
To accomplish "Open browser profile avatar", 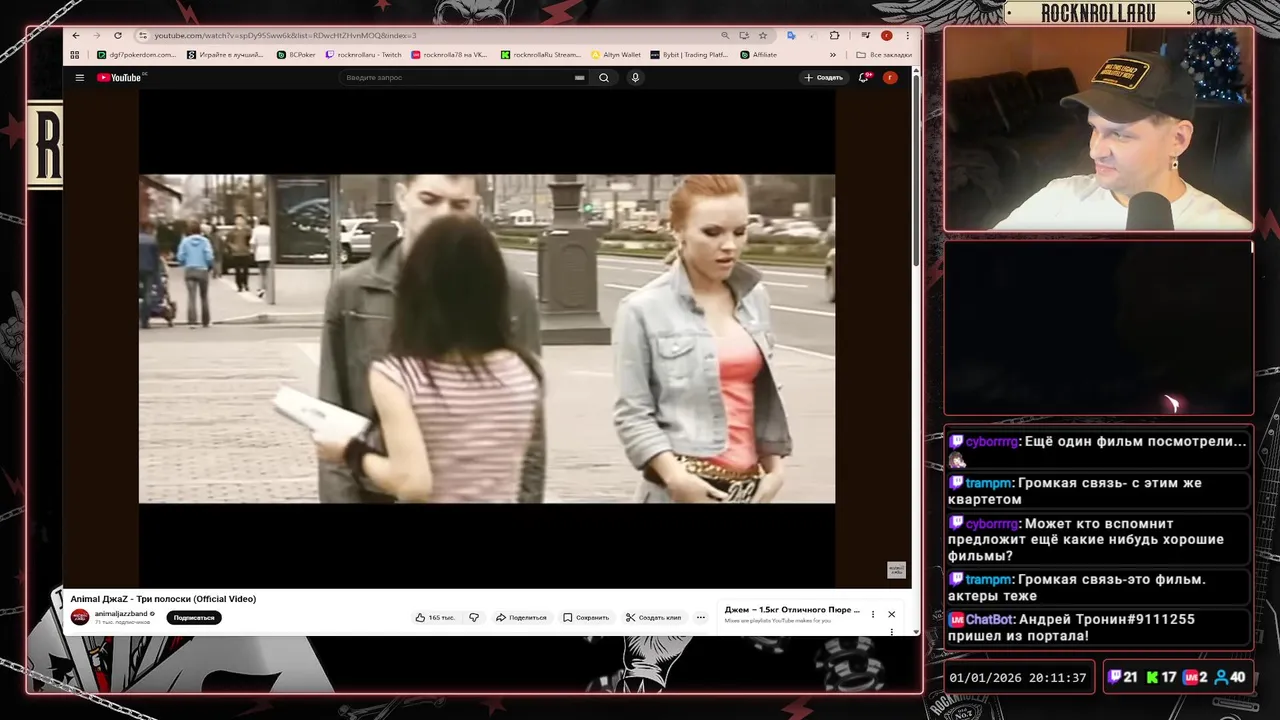I will tap(886, 35).
